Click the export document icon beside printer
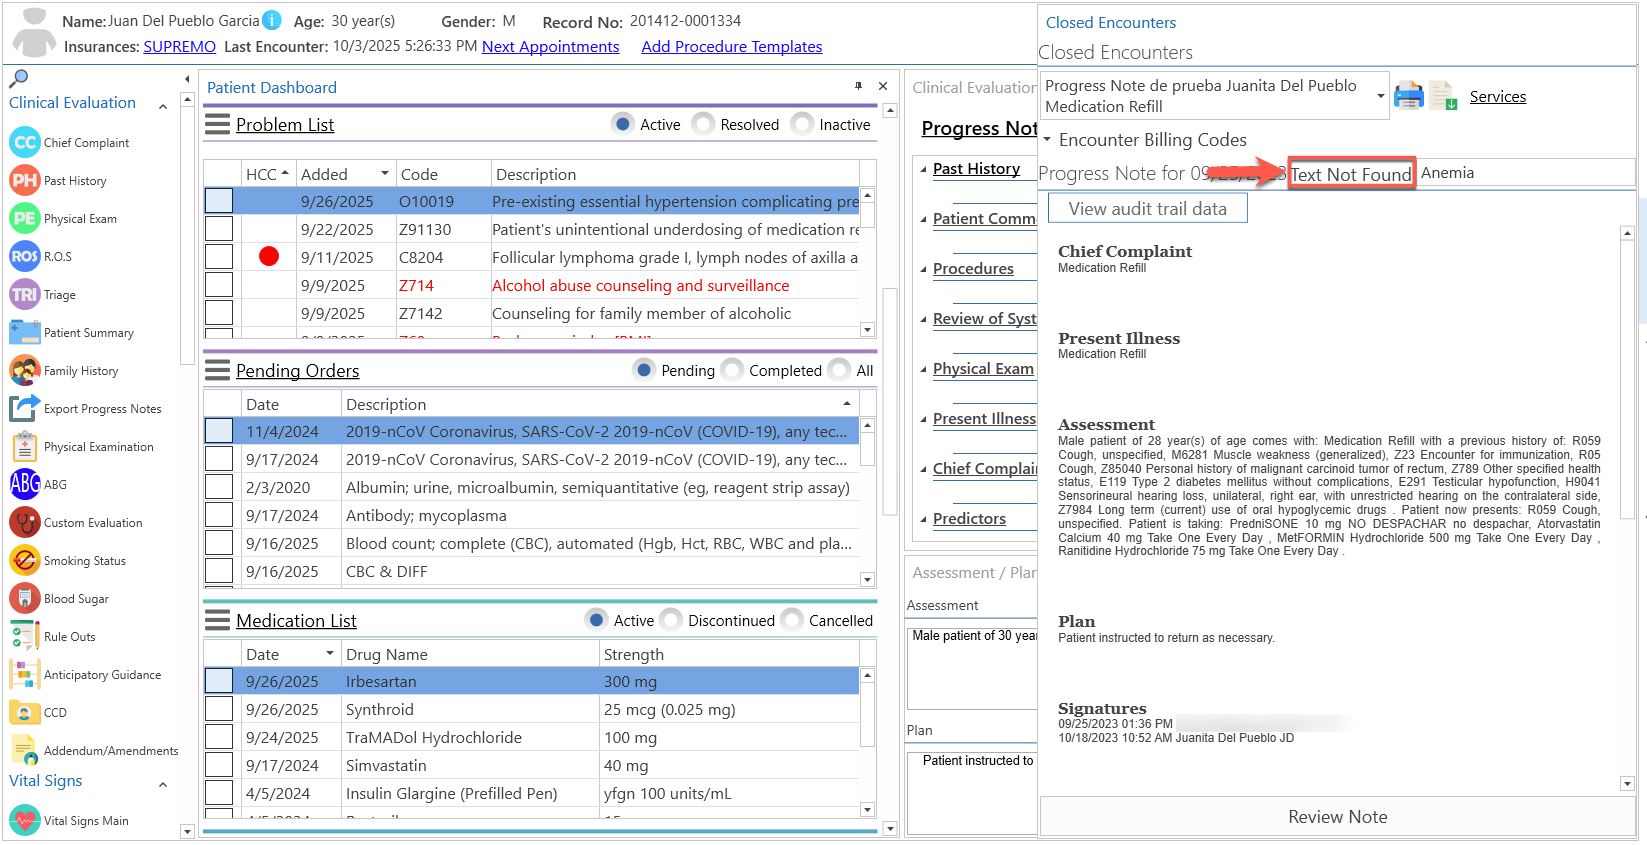The height and width of the screenshot is (845, 1647). click(x=1442, y=96)
